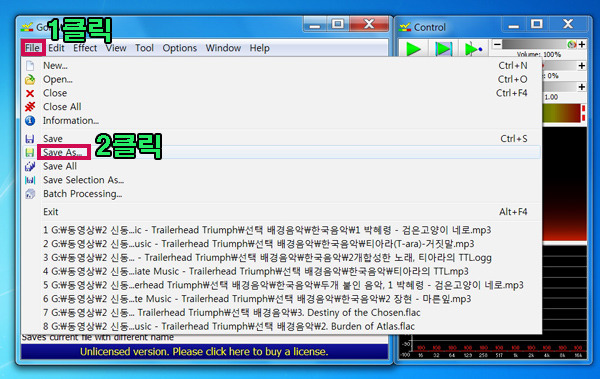600x379 pixels.
Task: Open recent file 6 마른잎.mp3
Action: (281, 299)
